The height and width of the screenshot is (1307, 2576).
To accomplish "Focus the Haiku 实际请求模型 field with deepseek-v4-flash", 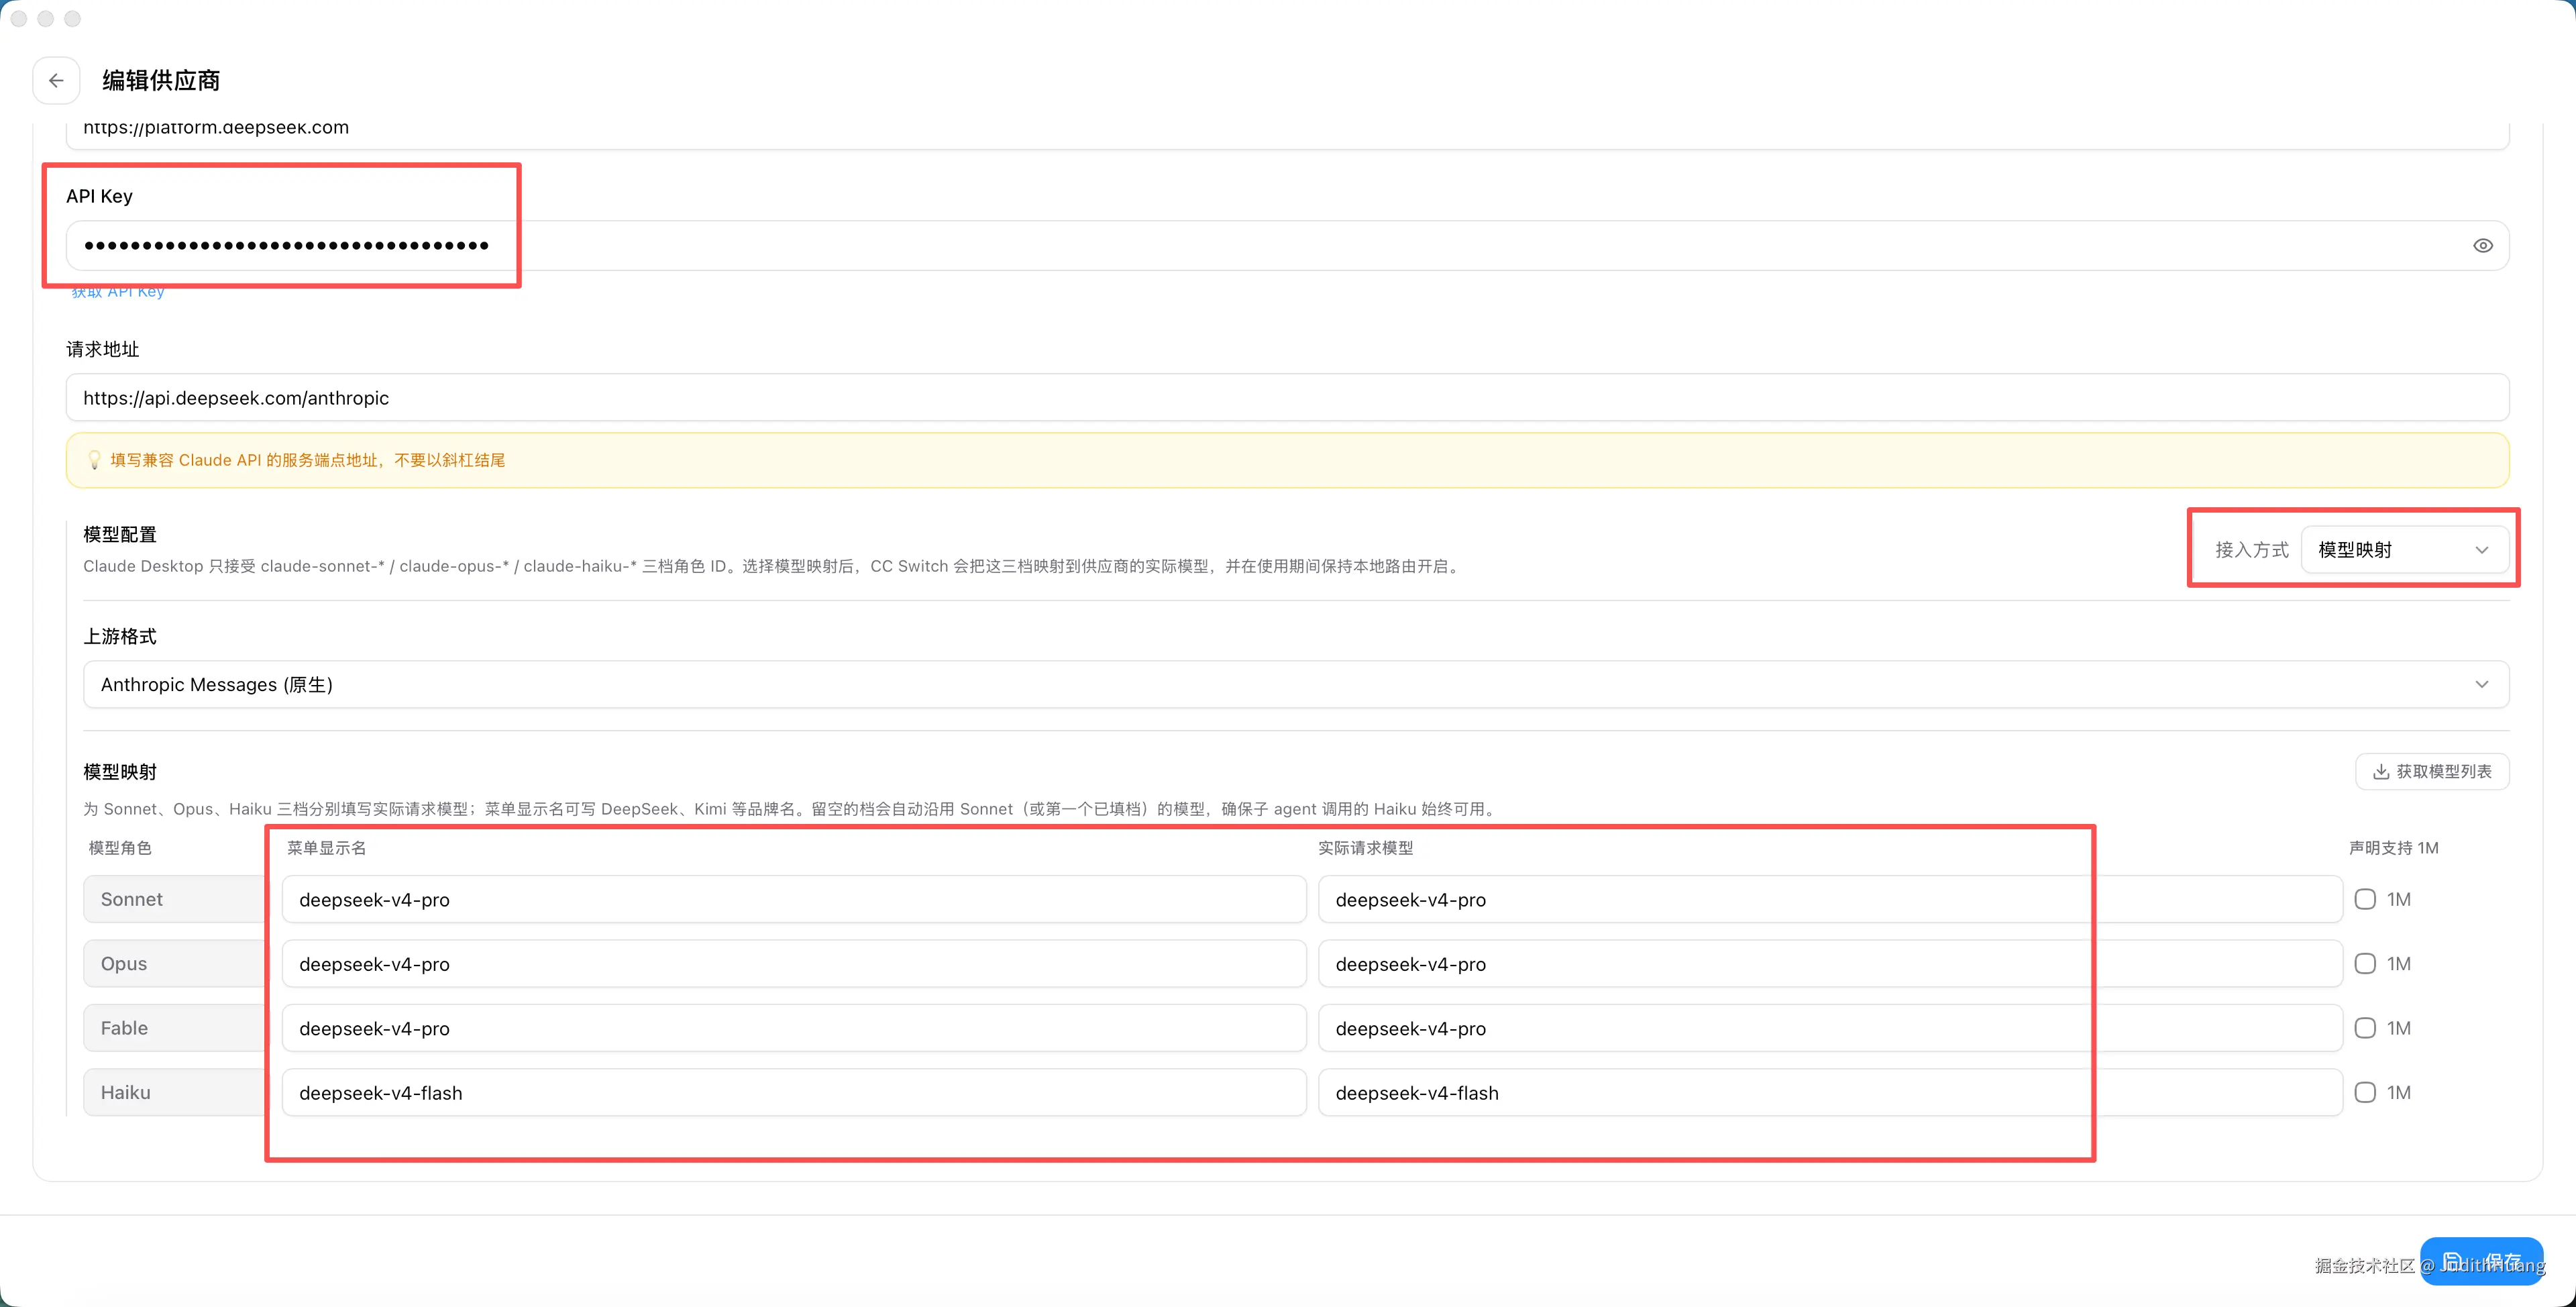I will tap(1830, 1092).
